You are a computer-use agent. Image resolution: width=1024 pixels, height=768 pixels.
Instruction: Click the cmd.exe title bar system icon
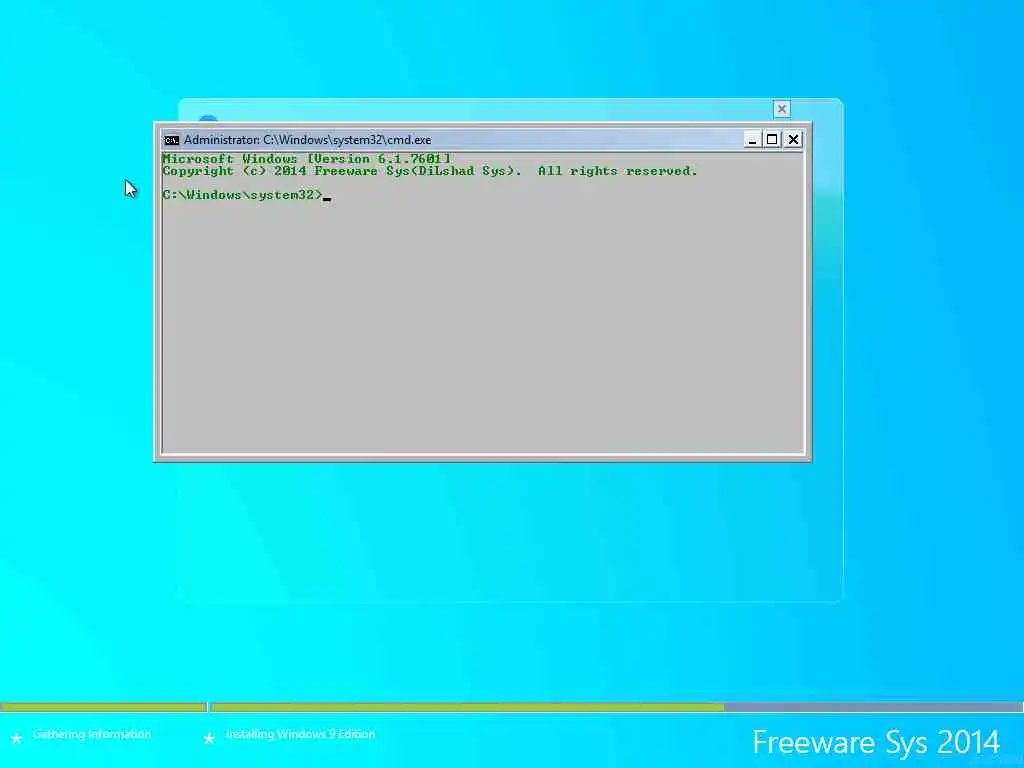coord(172,140)
